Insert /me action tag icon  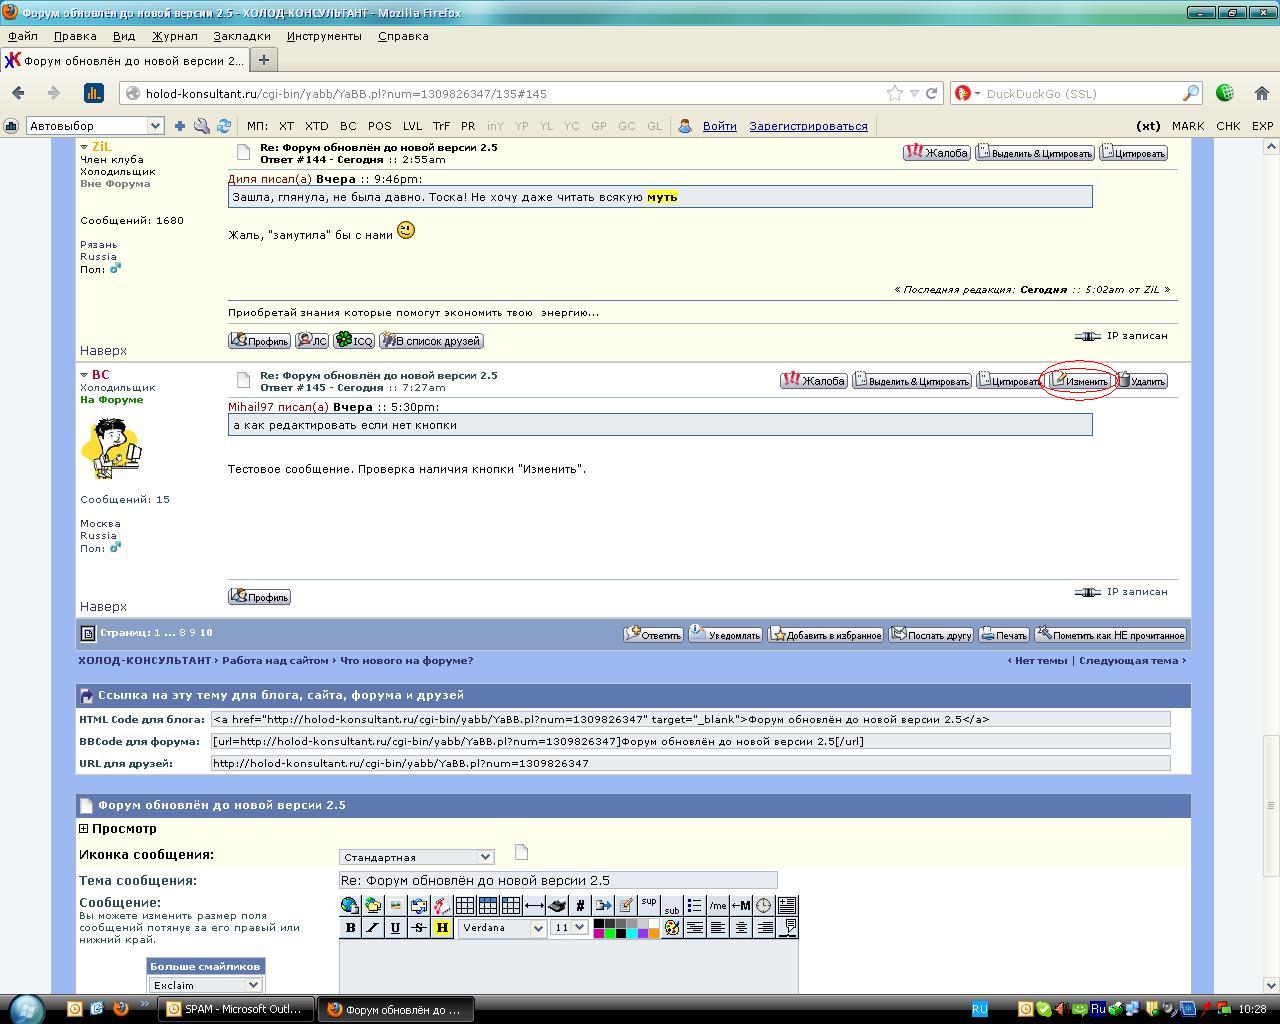717,905
